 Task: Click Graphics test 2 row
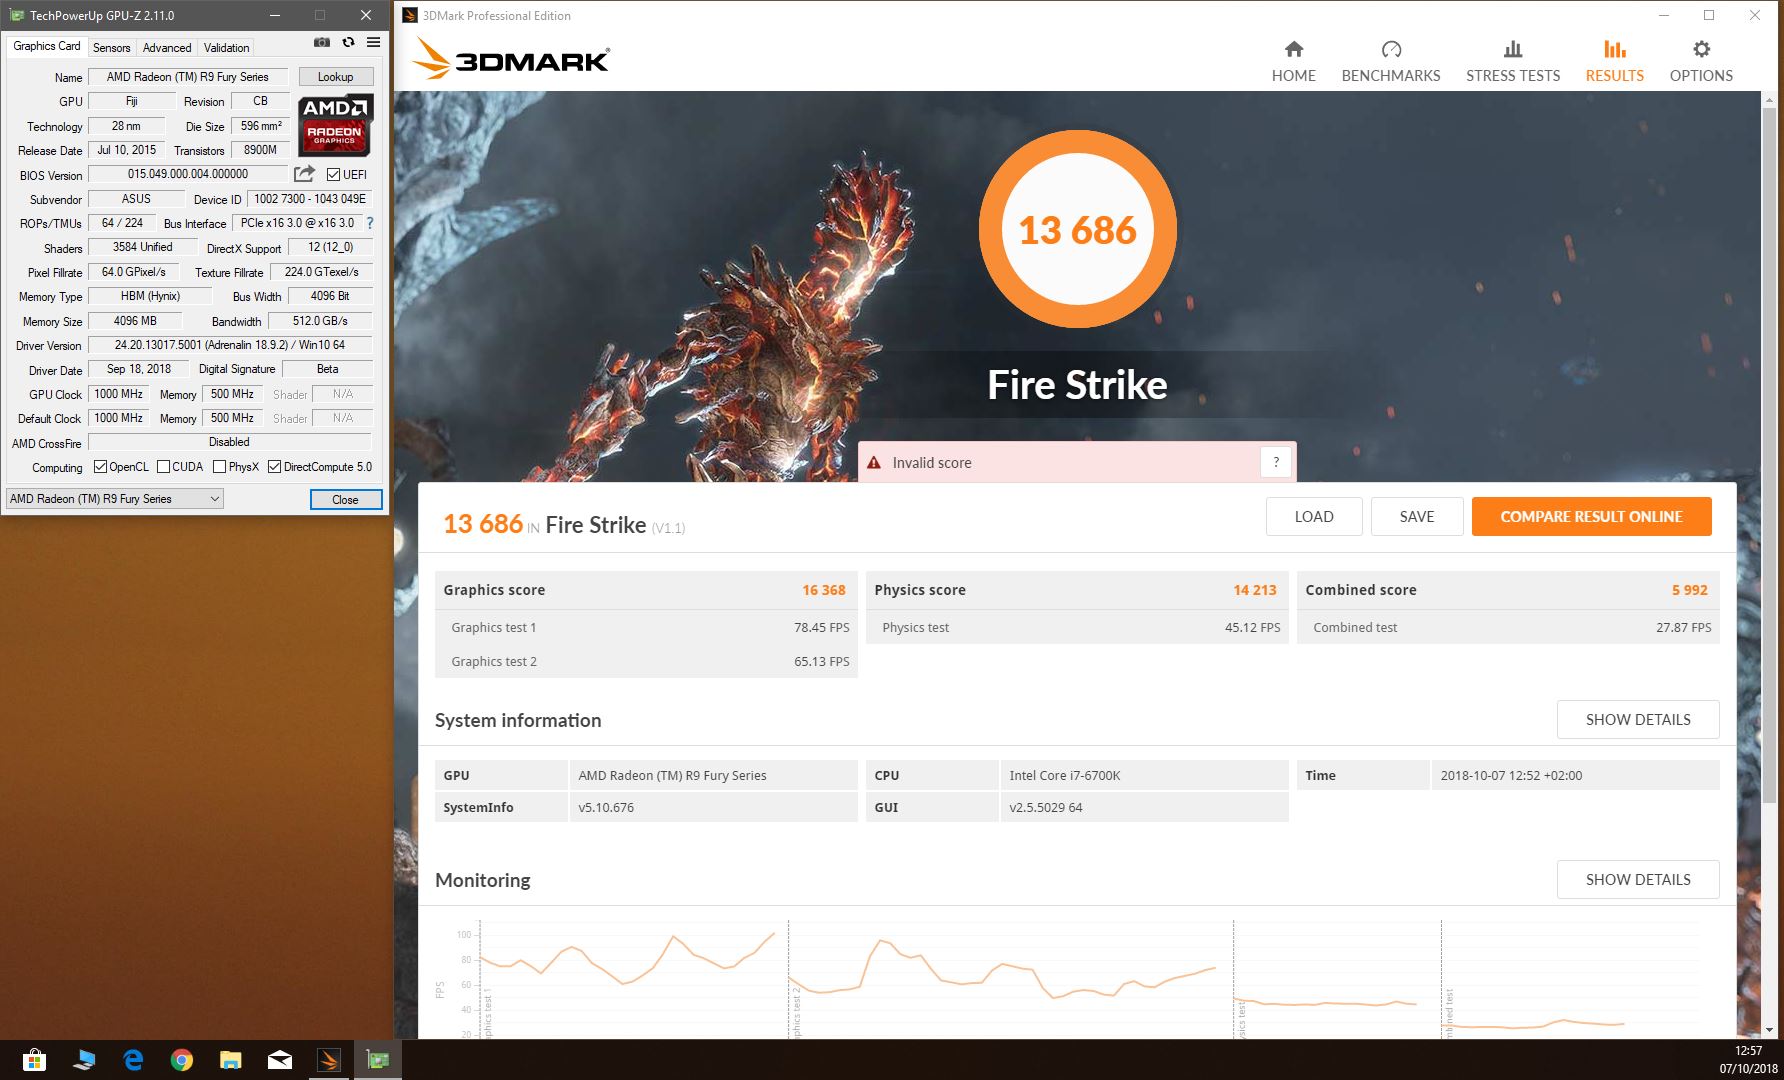point(646,661)
